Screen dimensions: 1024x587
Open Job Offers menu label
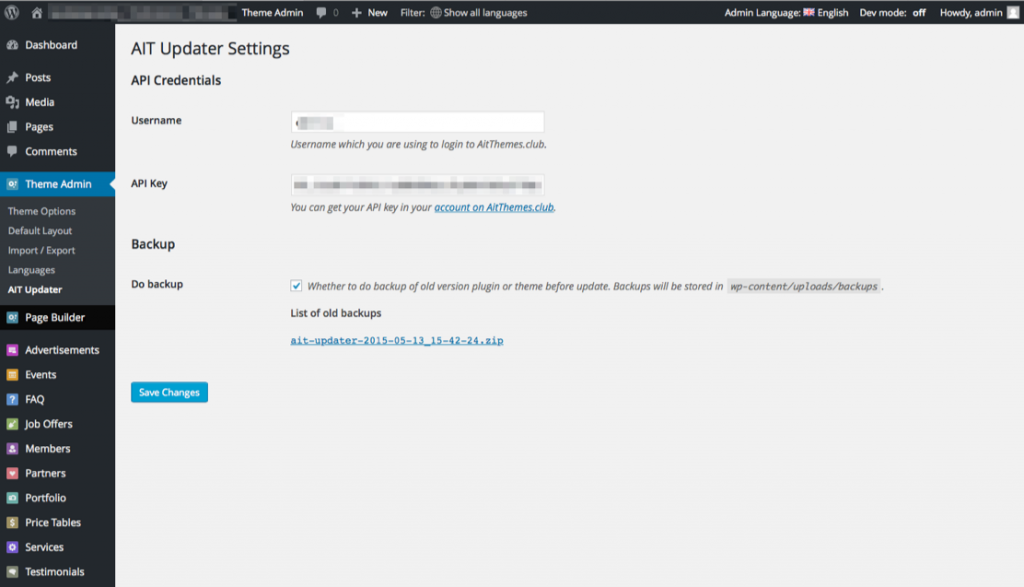point(48,424)
